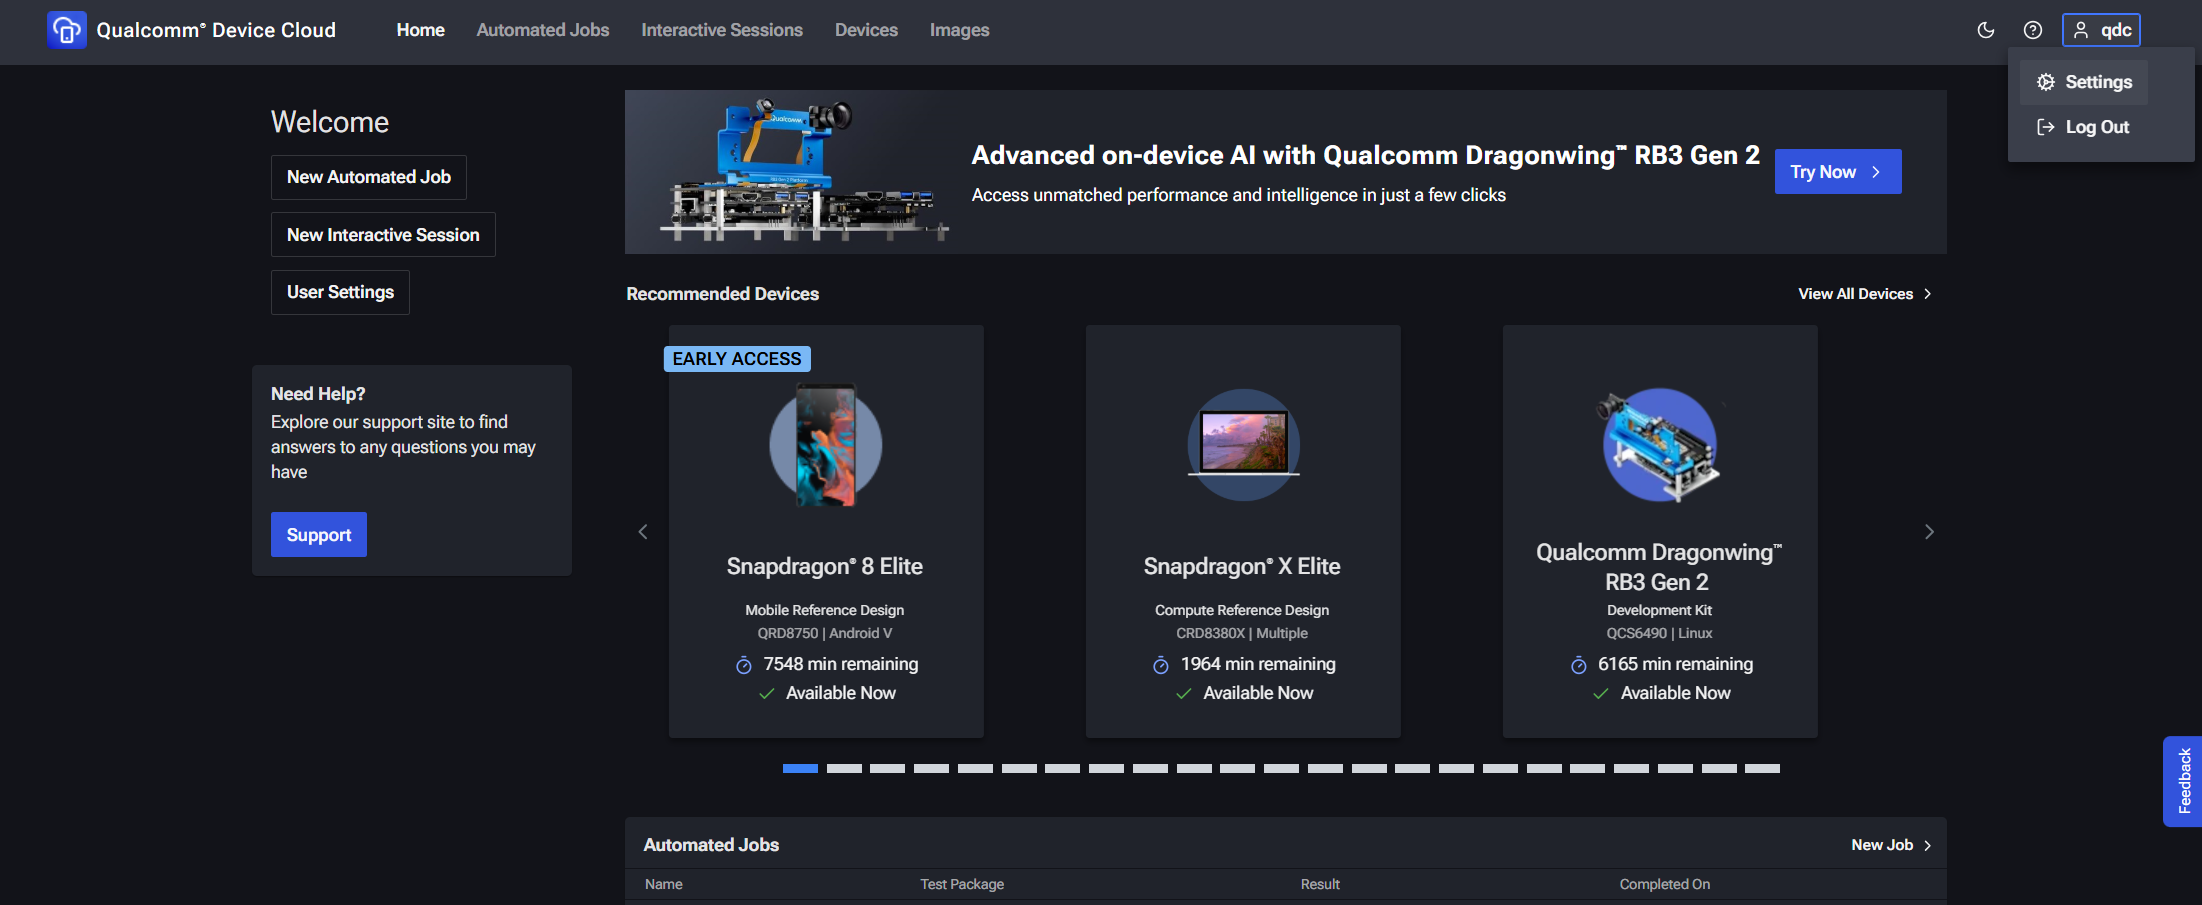Jump to the last carousel page indicator
Image resolution: width=2202 pixels, height=905 pixels.
coord(1762,769)
